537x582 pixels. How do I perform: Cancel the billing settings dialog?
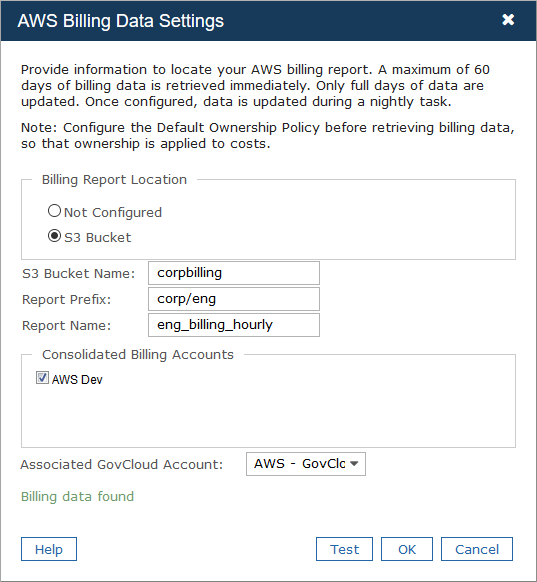(x=477, y=549)
